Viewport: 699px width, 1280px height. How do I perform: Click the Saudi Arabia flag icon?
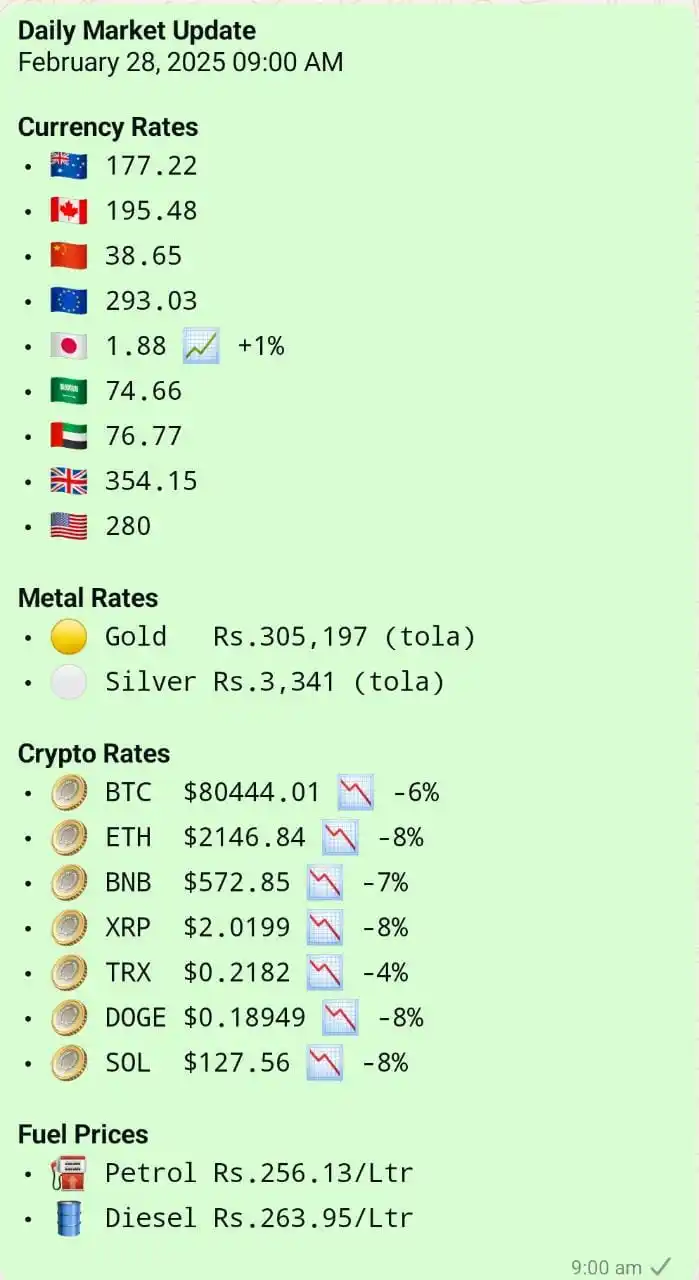(69, 391)
